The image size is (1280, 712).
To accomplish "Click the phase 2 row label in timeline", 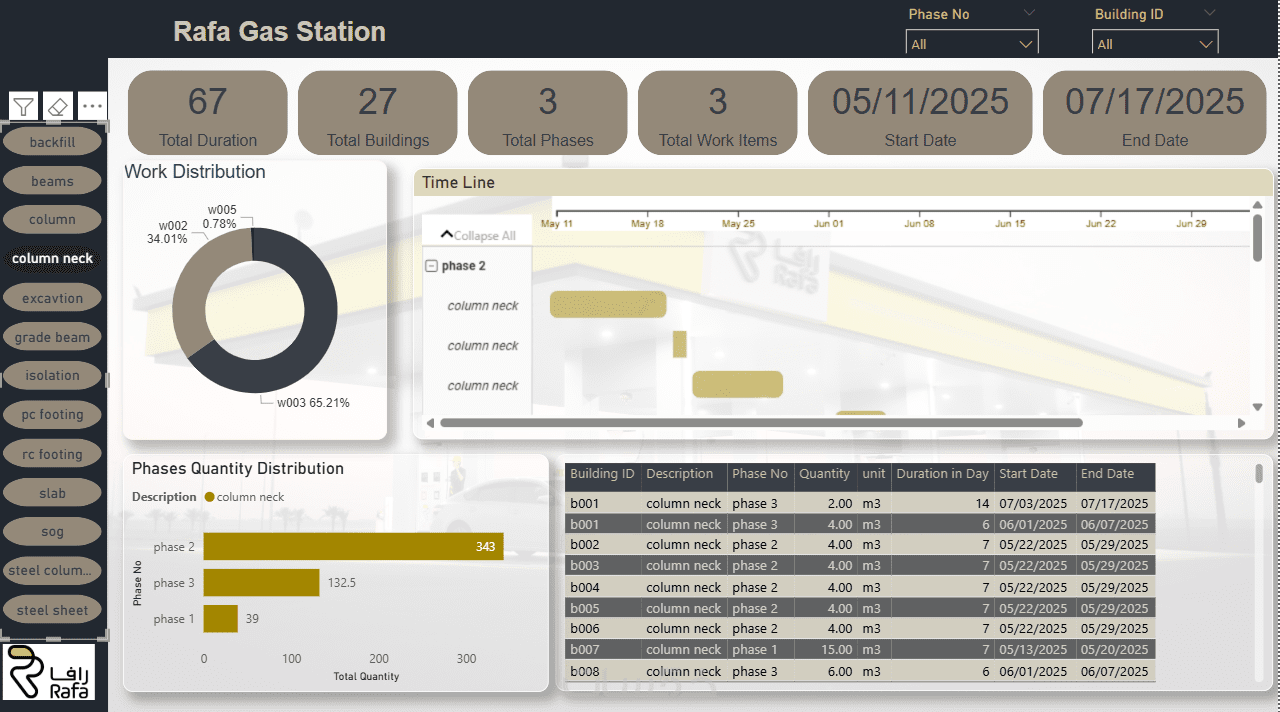I will coord(463,266).
